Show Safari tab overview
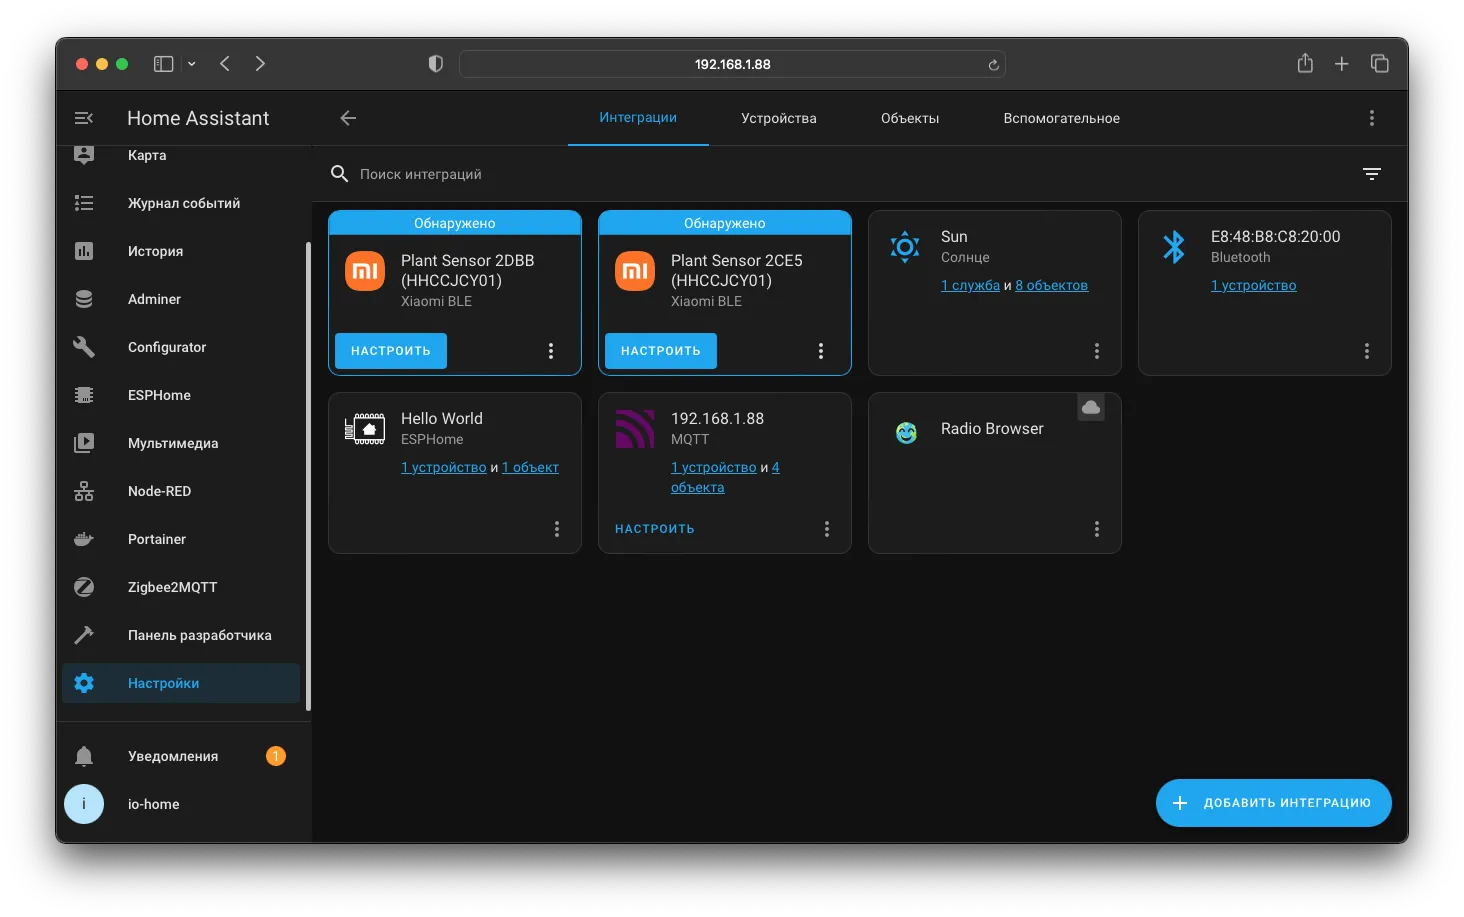1464x917 pixels. (1380, 64)
